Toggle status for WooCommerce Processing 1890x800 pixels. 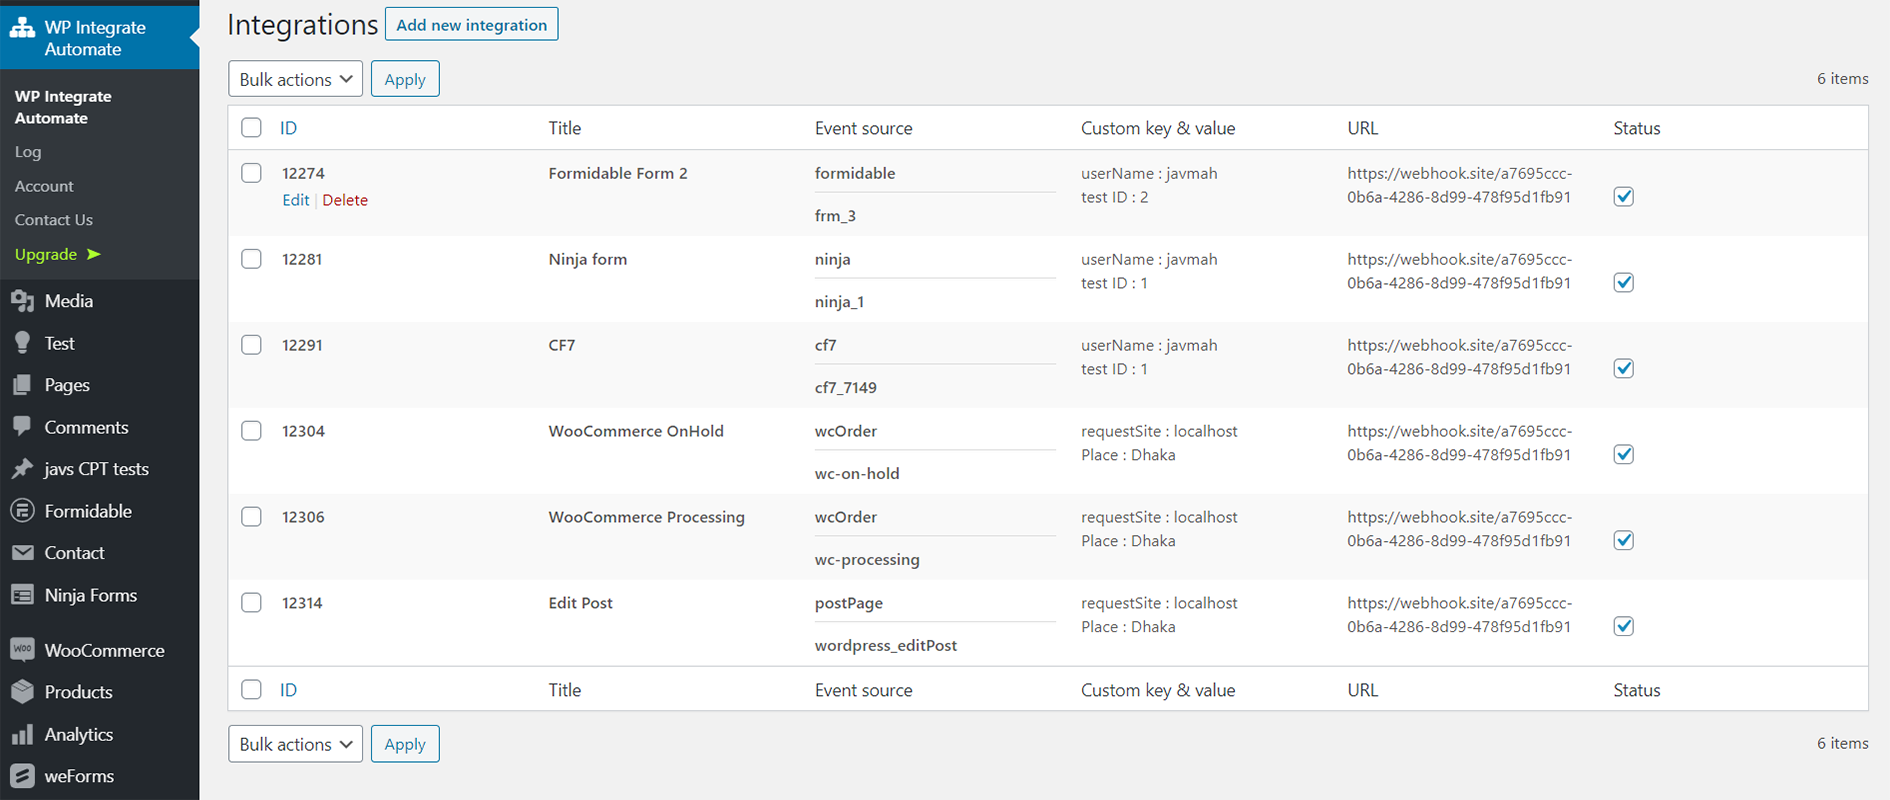click(x=1624, y=541)
